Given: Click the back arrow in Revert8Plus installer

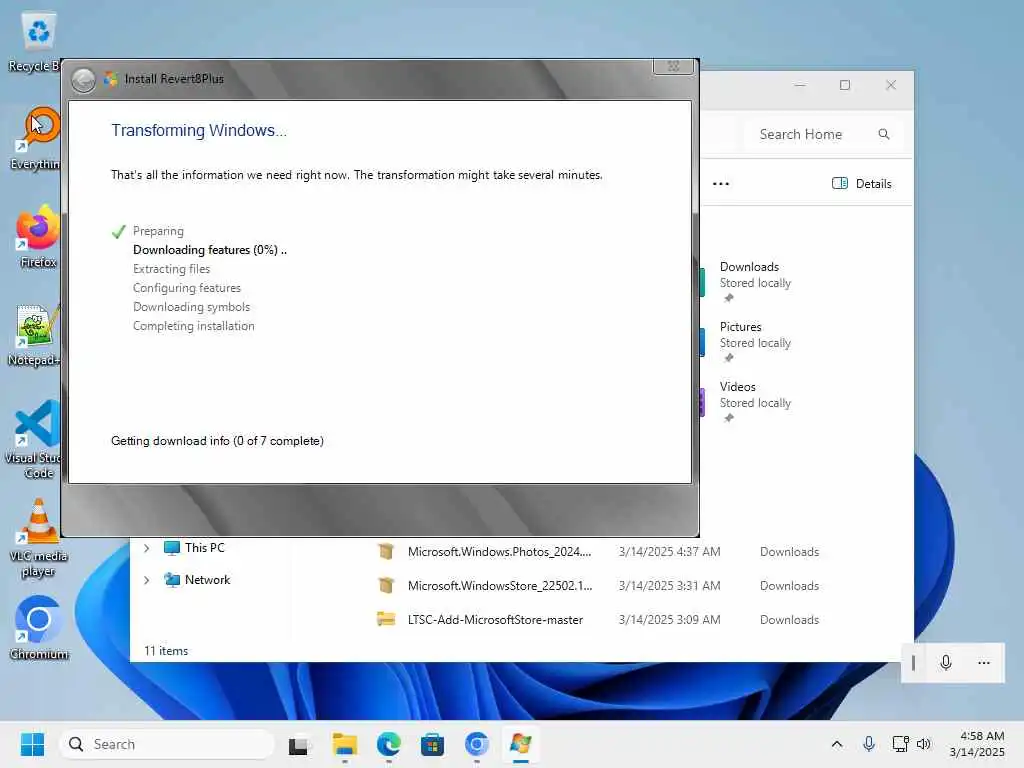Looking at the screenshot, I should tap(83, 80).
